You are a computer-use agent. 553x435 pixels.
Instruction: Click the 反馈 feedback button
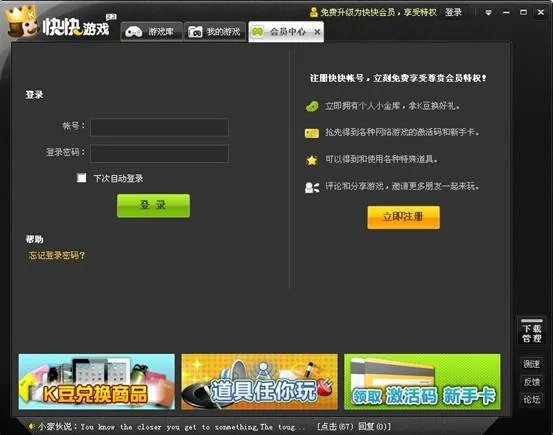[x=531, y=382]
